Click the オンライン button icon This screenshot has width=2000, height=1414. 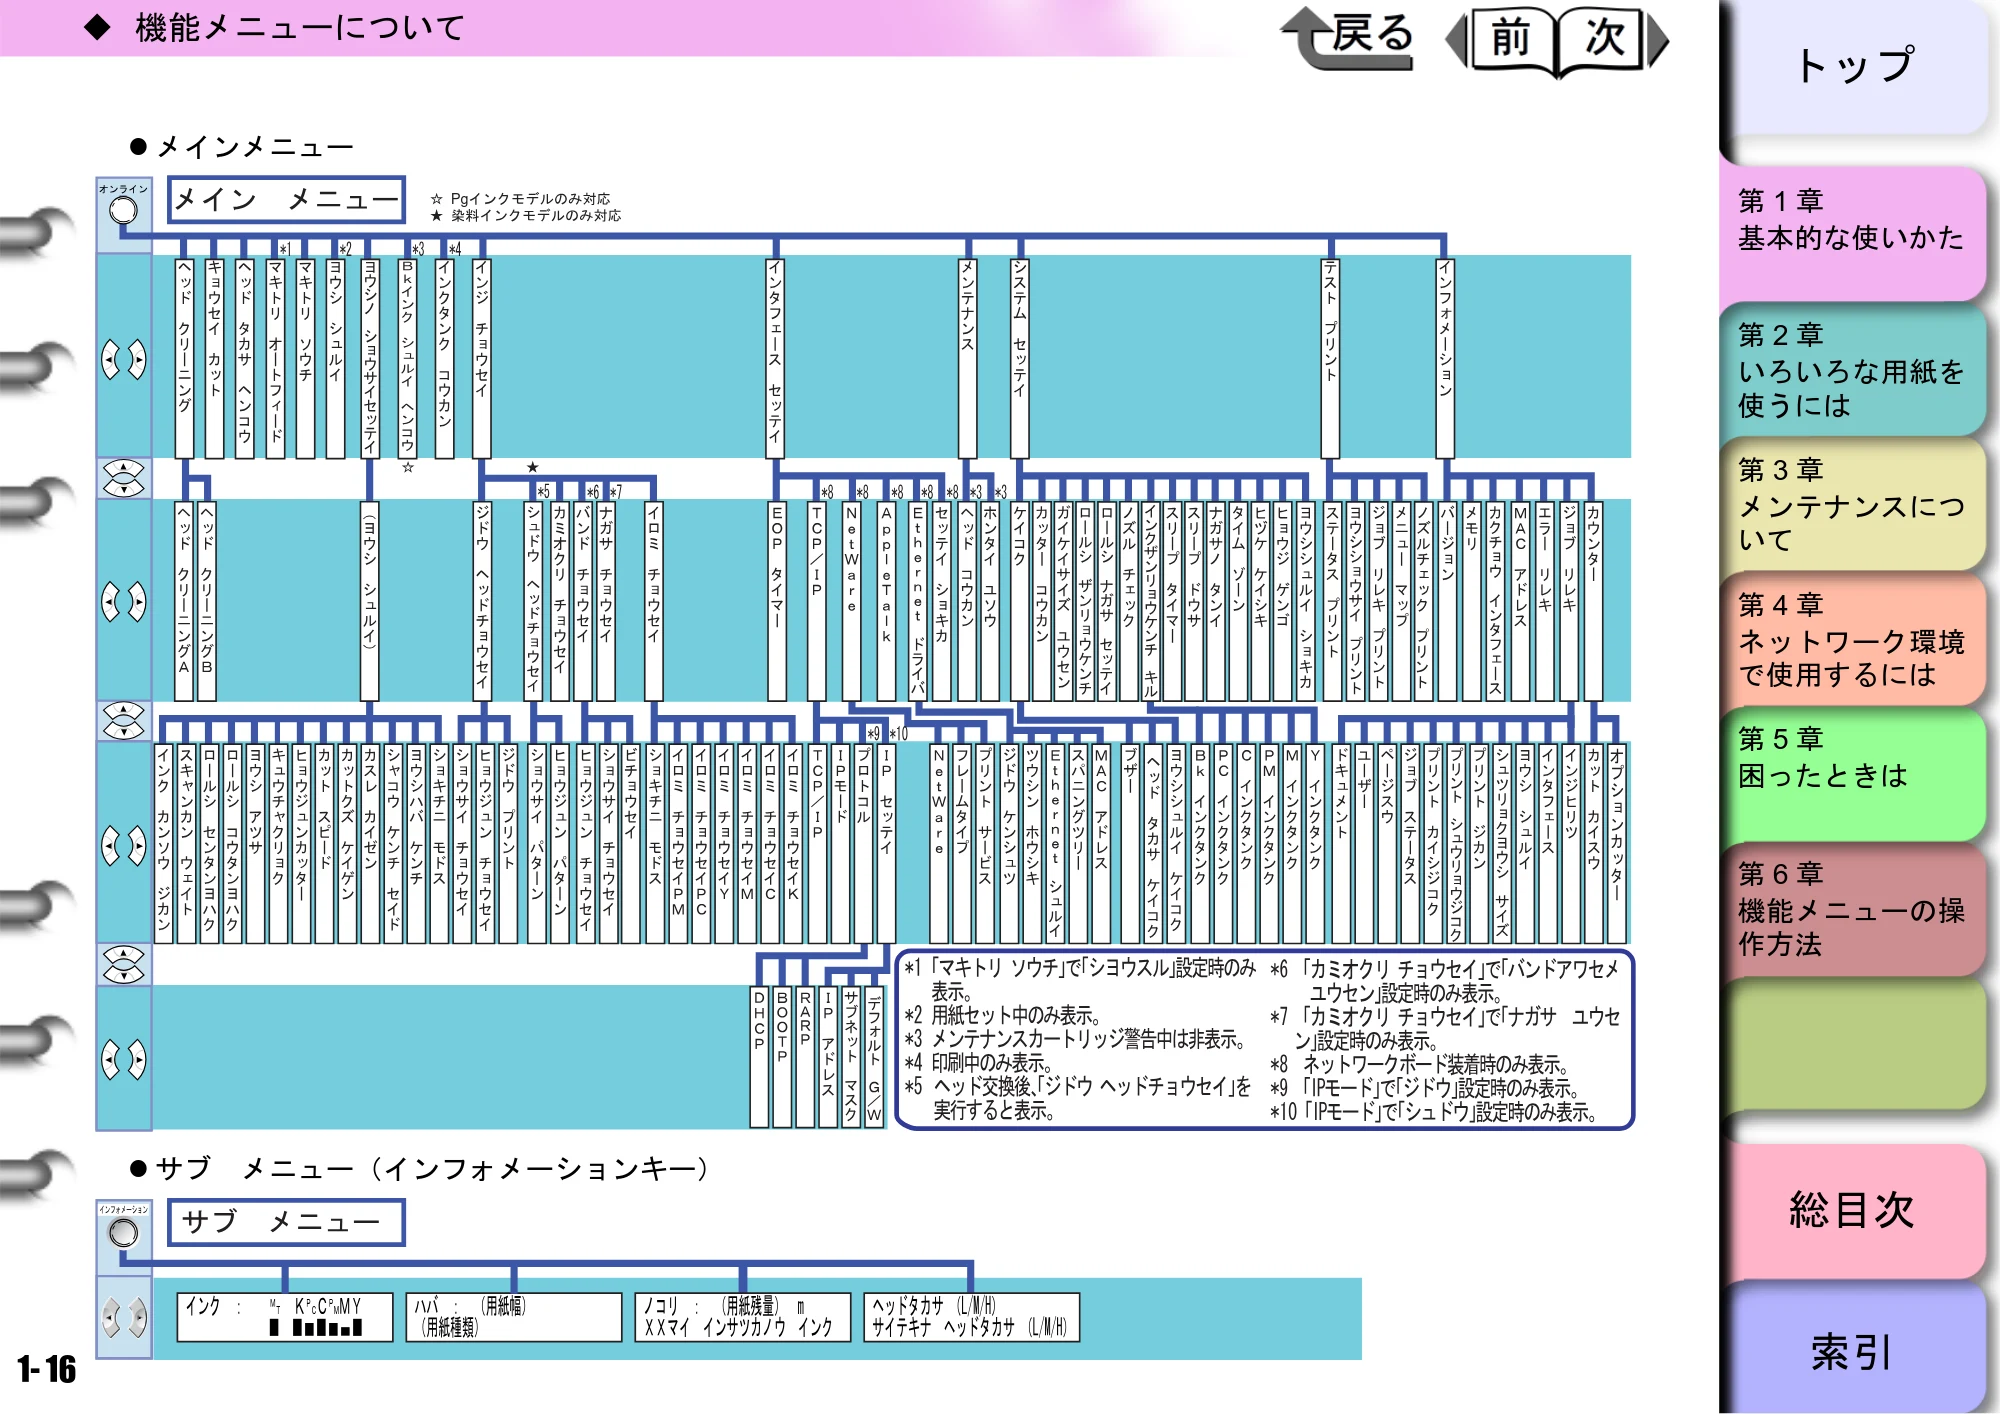point(123,210)
